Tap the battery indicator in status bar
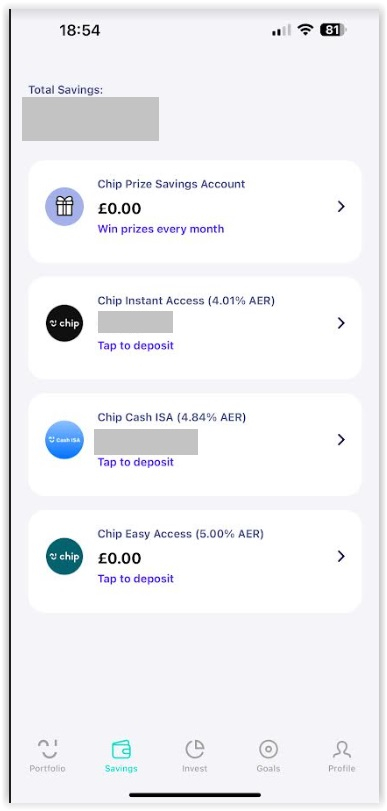 (334, 31)
